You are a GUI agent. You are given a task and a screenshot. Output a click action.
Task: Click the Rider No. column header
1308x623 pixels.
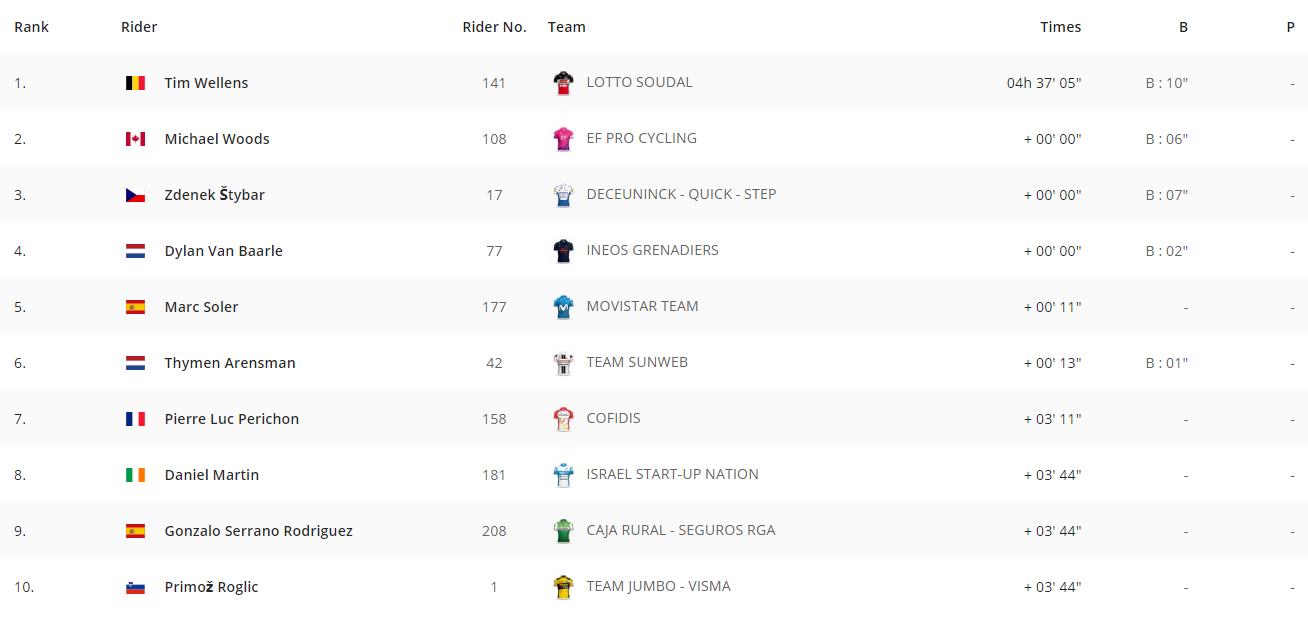pos(494,27)
